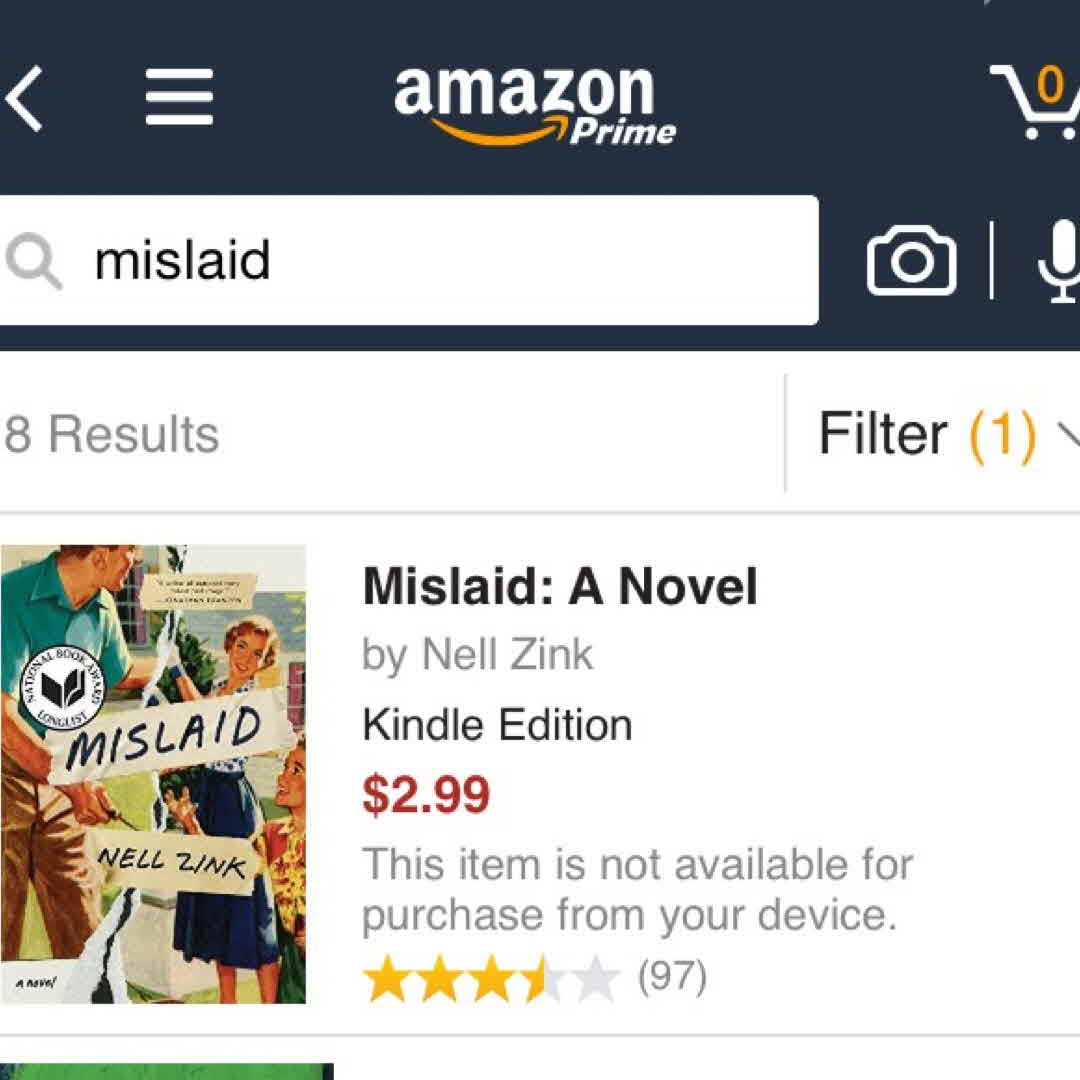Tap the "8 Results" count label
The height and width of the screenshot is (1080, 1080).
pyautogui.click(x=111, y=435)
